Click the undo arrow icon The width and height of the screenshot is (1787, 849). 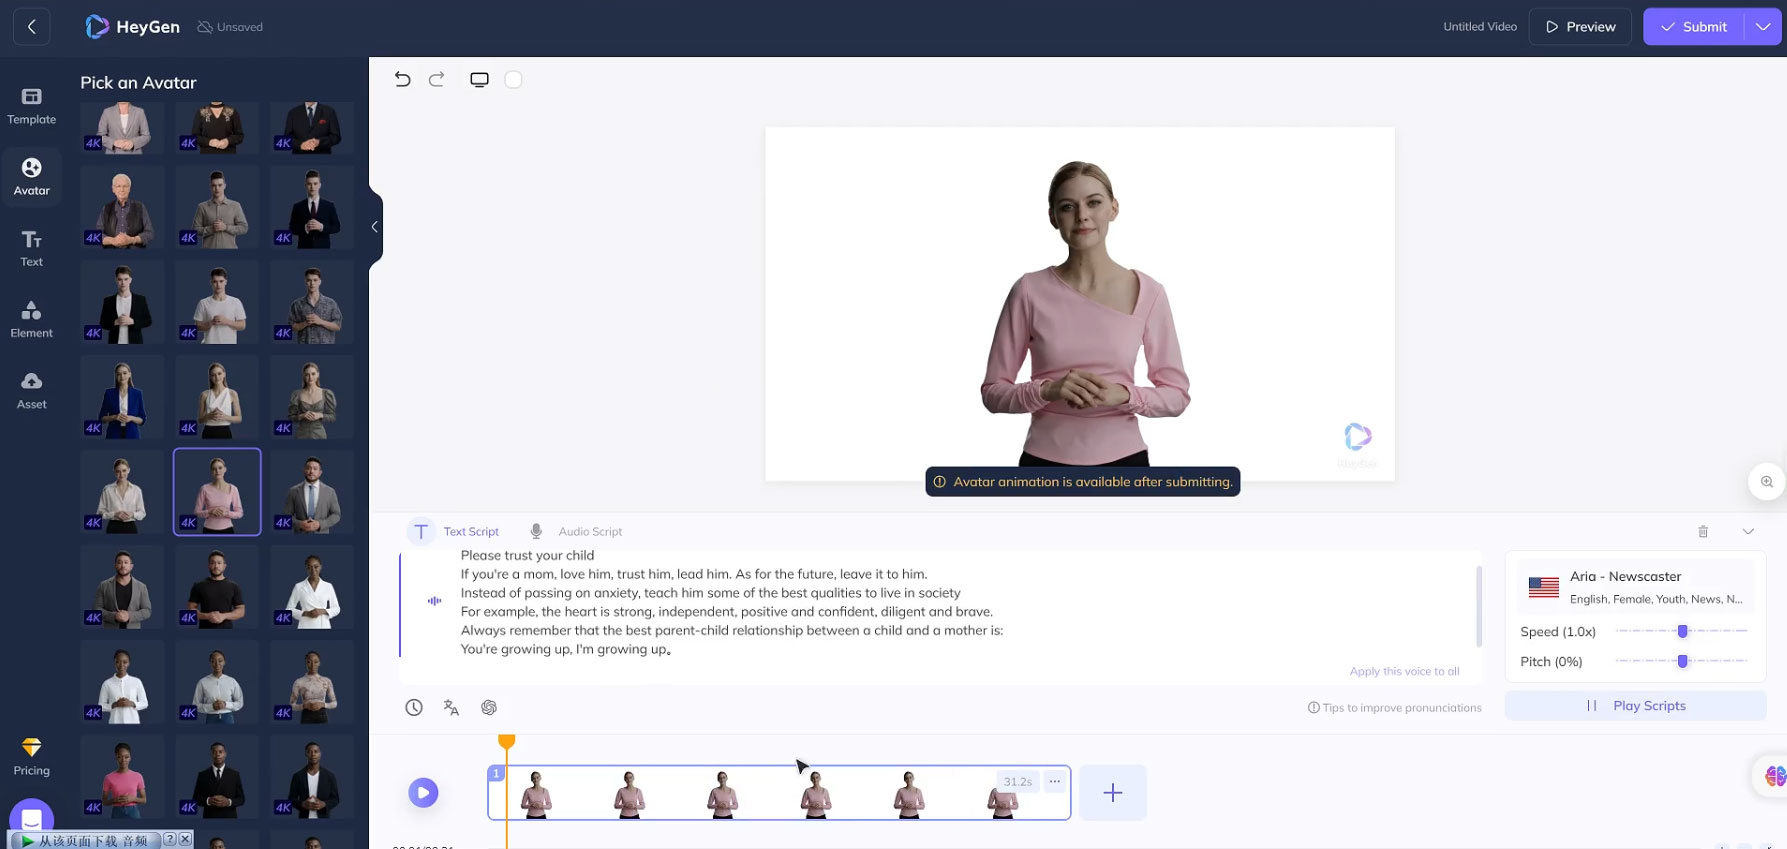click(x=402, y=80)
